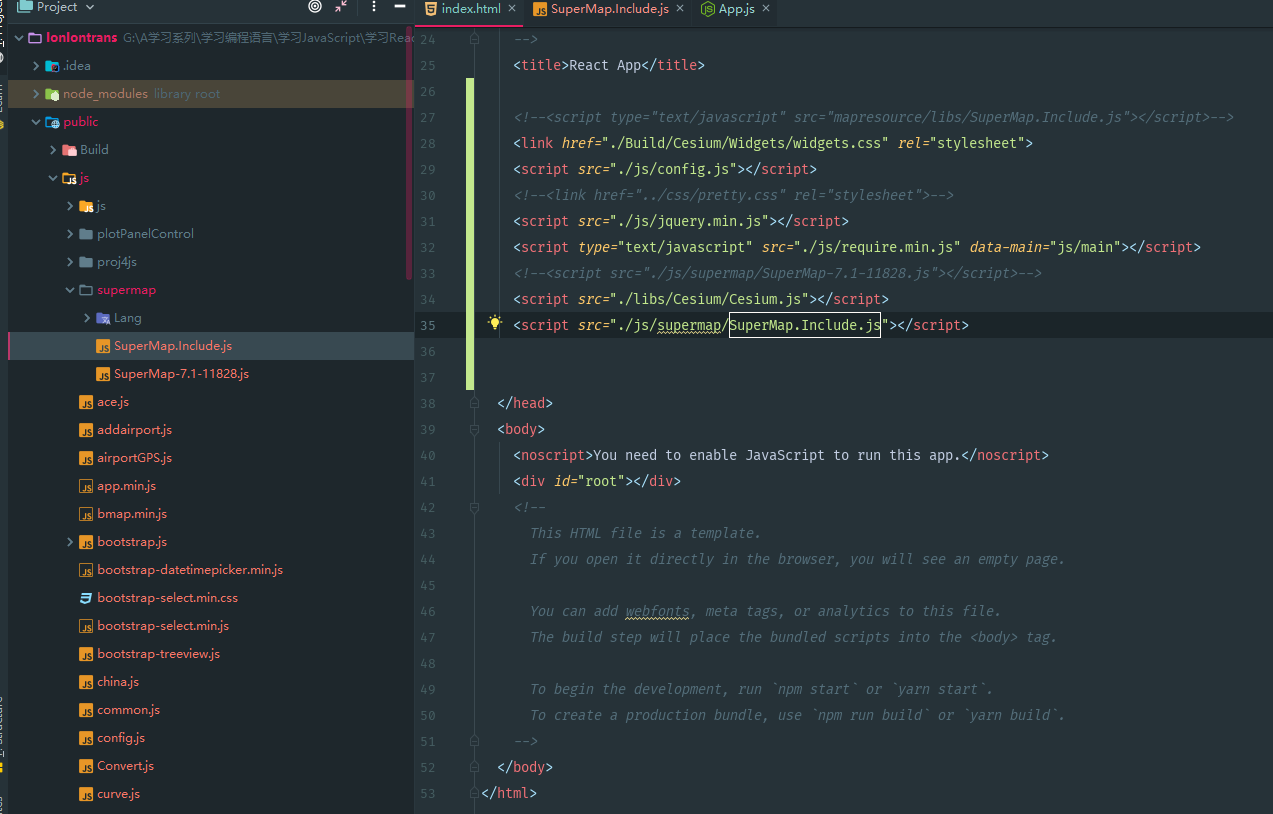Click the Build folder icon
Image resolution: width=1273 pixels, height=814 pixels.
click(69, 150)
